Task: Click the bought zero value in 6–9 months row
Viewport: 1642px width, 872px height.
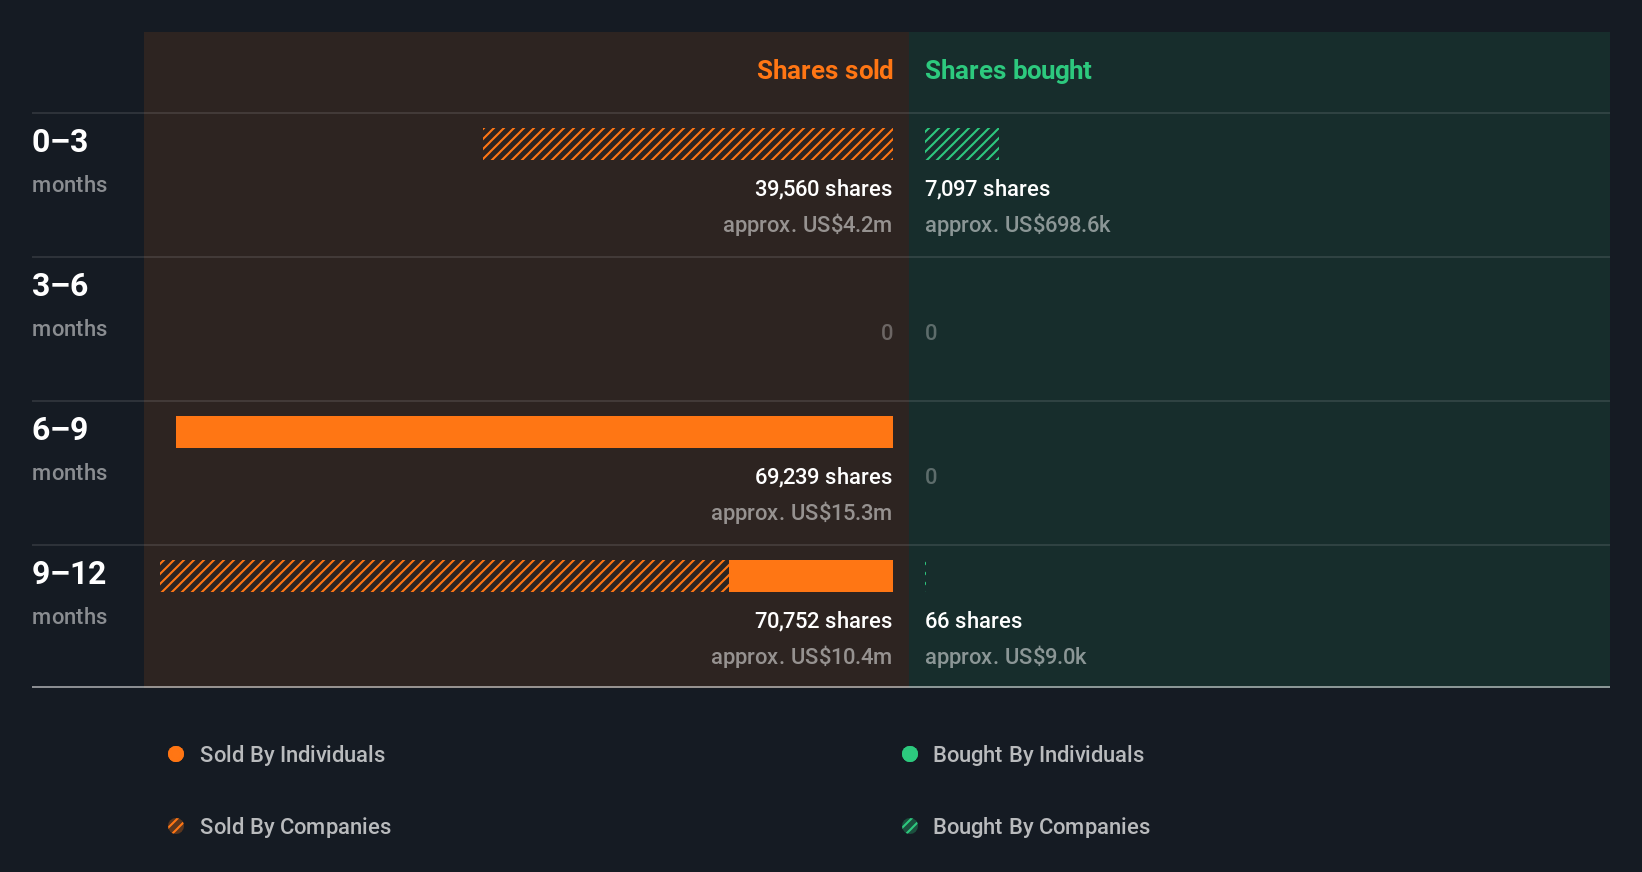Action: tap(931, 476)
